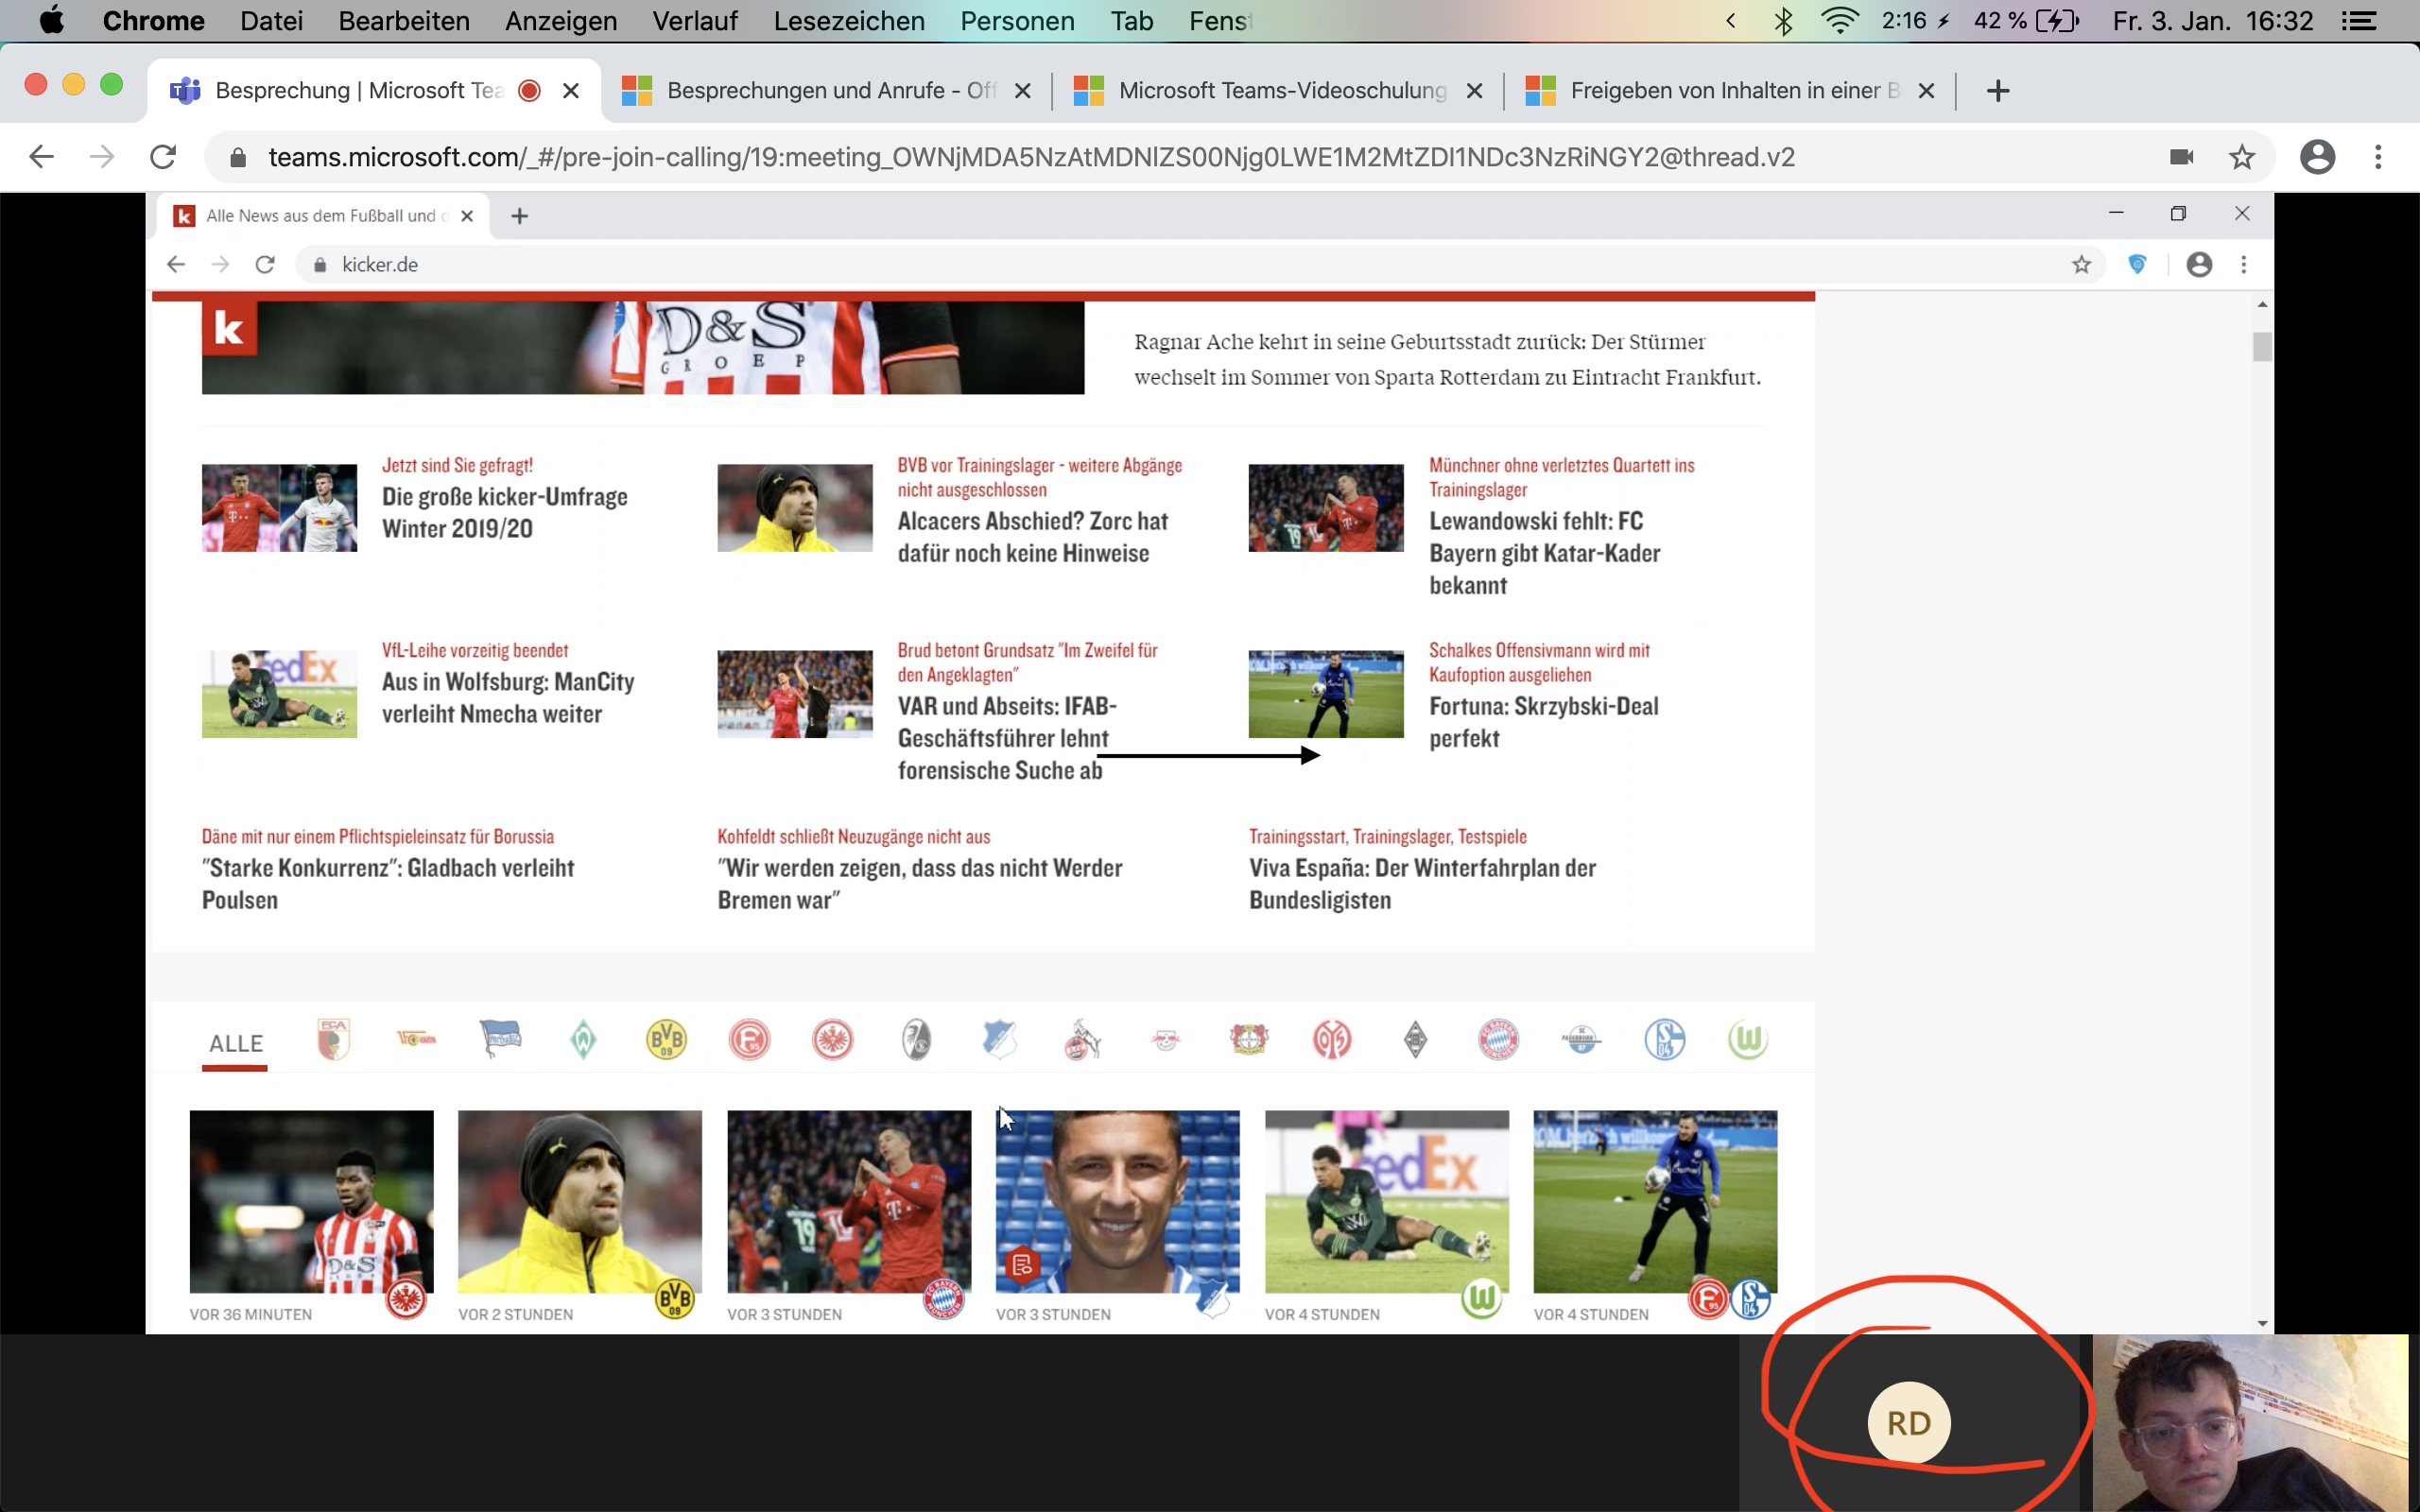Screen dimensions: 2420x1512
Task: Select the Fortuna Düsseldorf F95 logo filter
Action: click(749, 1040)
